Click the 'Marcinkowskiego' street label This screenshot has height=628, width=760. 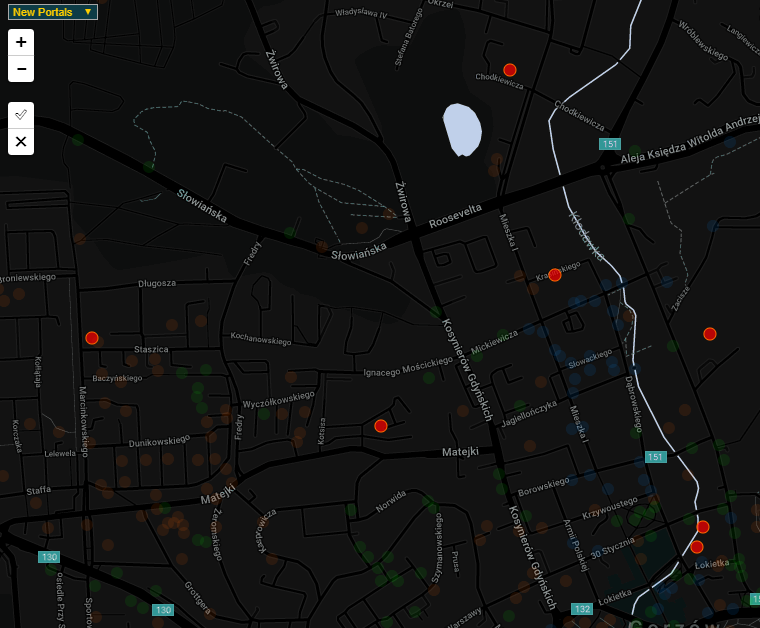click(x=83, y=422)
